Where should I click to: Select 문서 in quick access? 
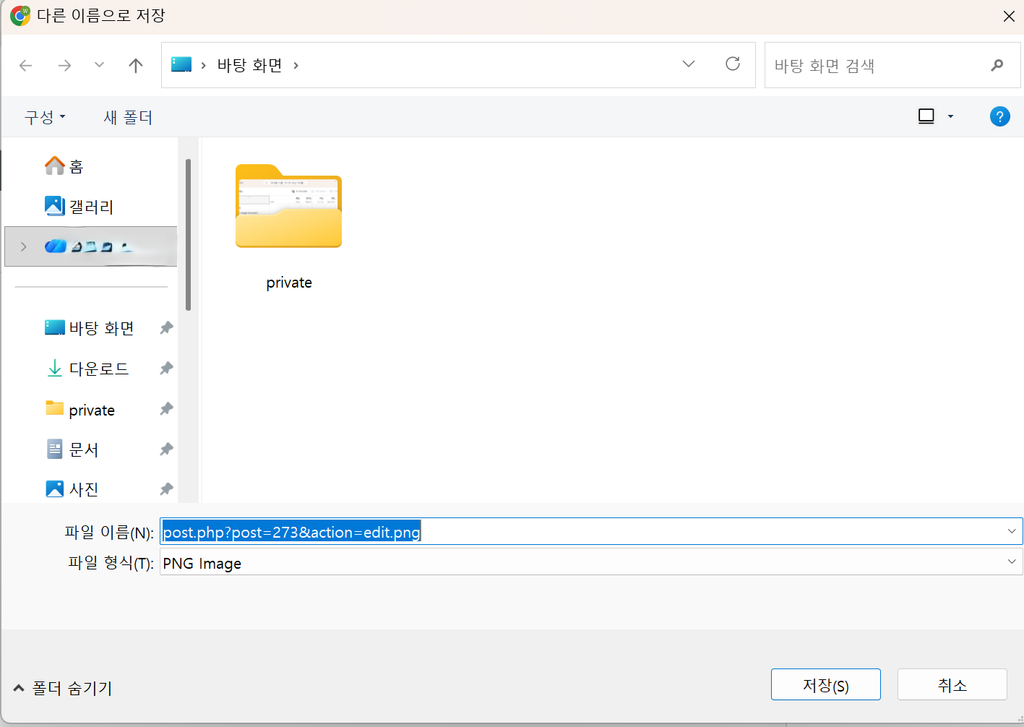click(x=72, y=449)
